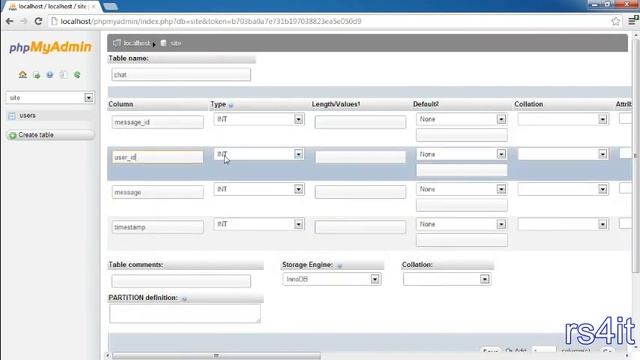
Task: Open the blue query window icon
Action: pos(50,75)
